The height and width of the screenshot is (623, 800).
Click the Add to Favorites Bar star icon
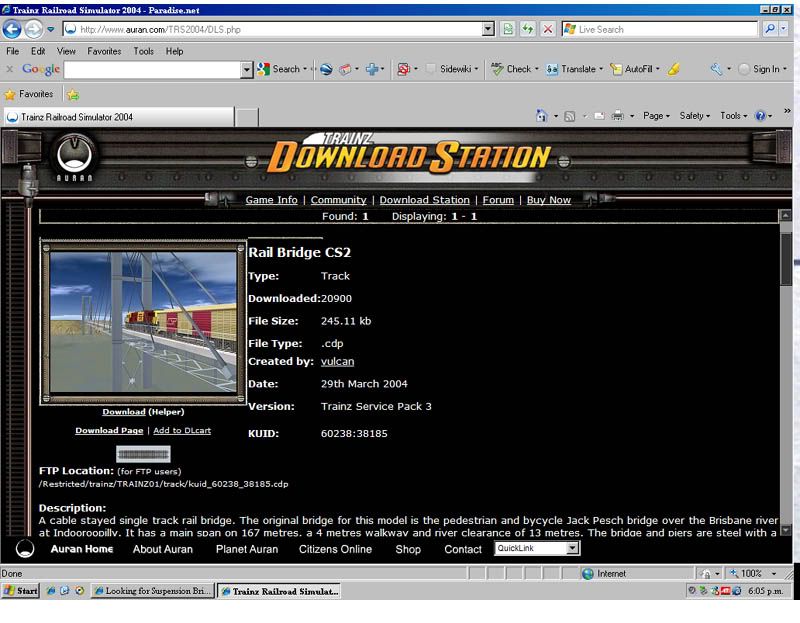pyautogui.click(x=73, y=95)
